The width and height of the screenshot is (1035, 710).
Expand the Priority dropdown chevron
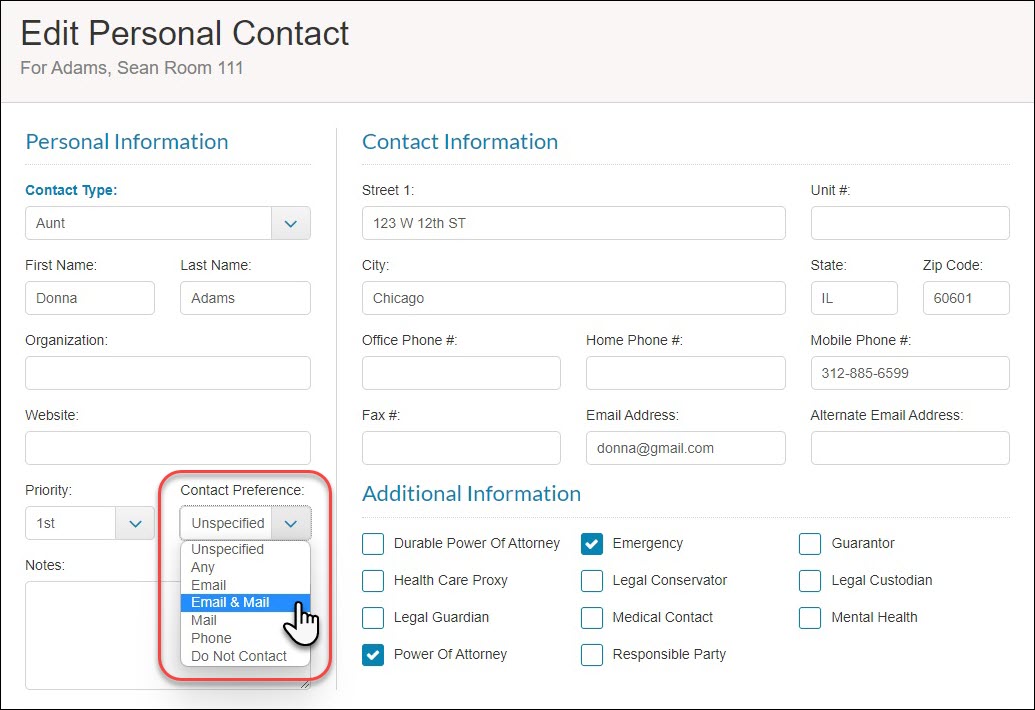pyautogui.click(x=135, y=523)
